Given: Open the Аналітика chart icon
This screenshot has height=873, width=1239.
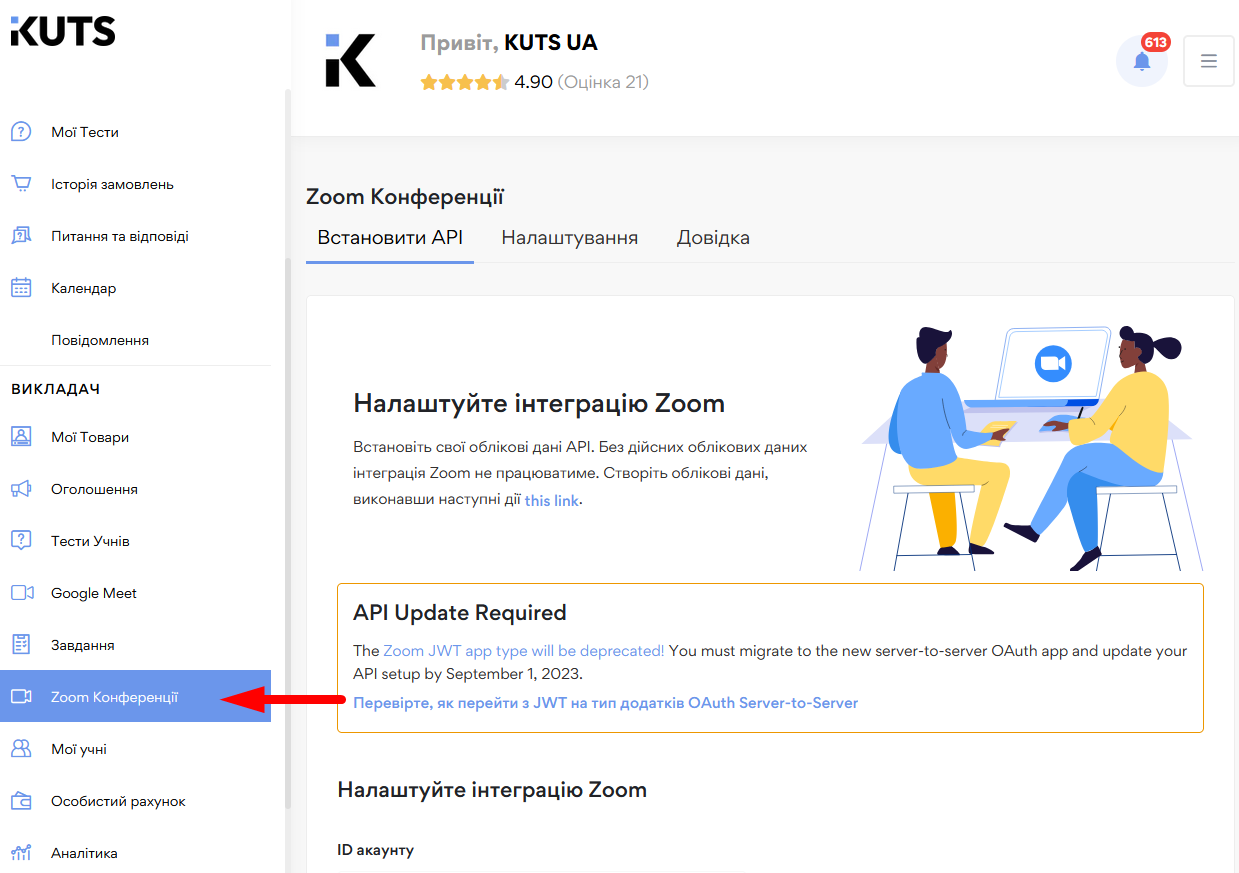Looking at the screenshot, I should pyautogui.click(x=22, y=852).
